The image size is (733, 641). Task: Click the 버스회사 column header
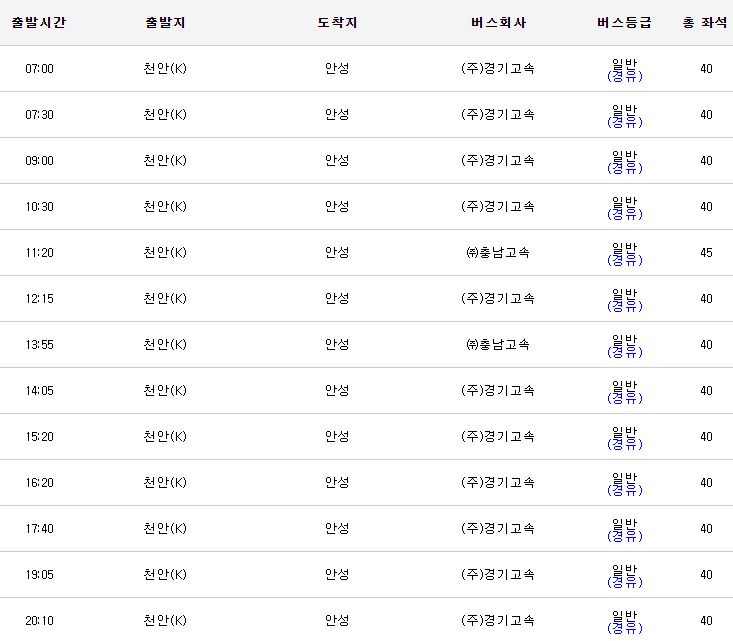(x=498, y=22)
